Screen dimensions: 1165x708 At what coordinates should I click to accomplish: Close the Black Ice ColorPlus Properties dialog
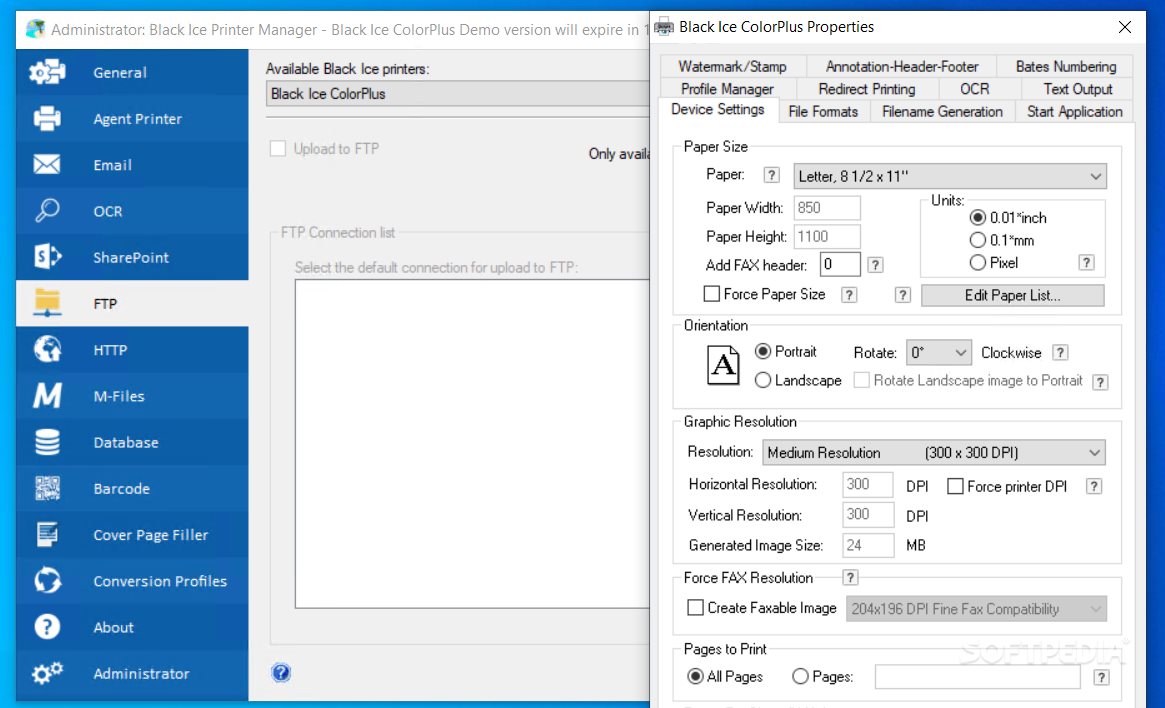click(x=1125, y=27)
